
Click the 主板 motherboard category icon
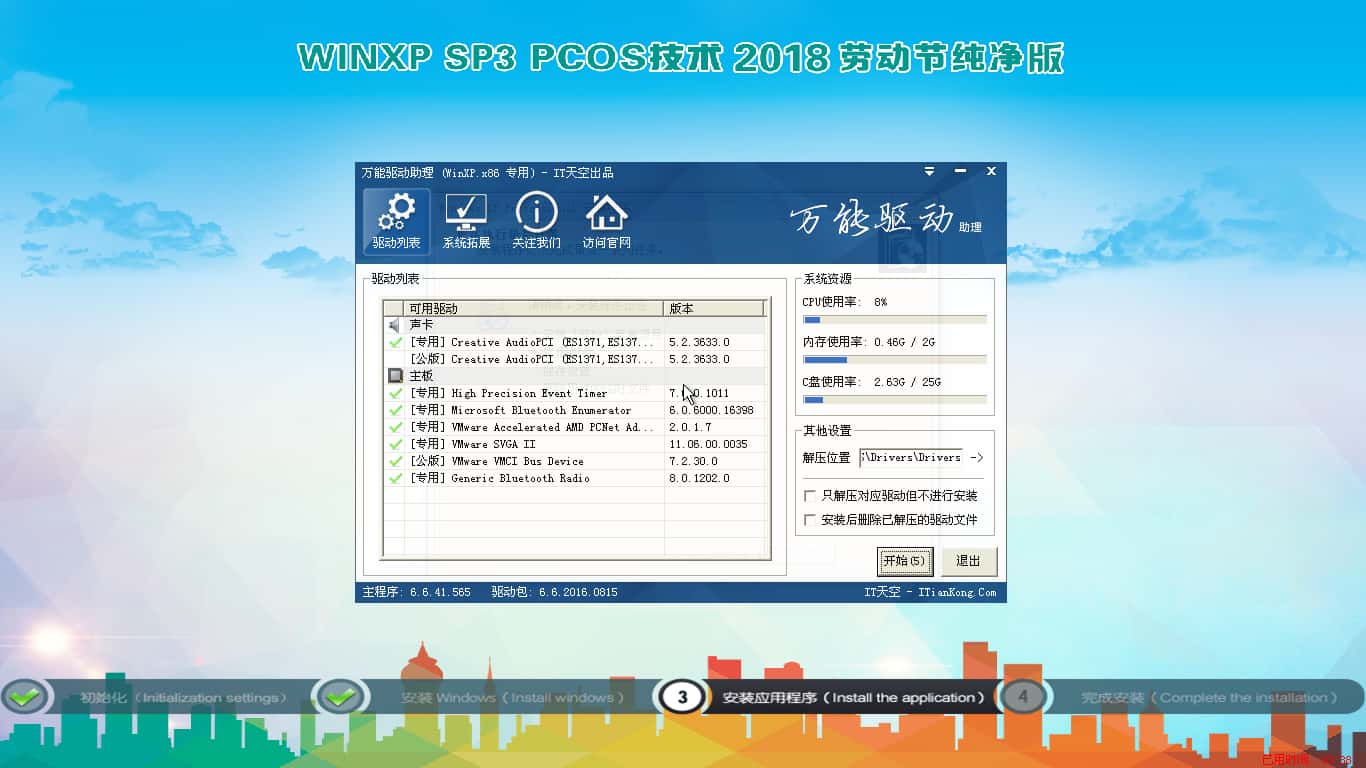click(395, 376)
